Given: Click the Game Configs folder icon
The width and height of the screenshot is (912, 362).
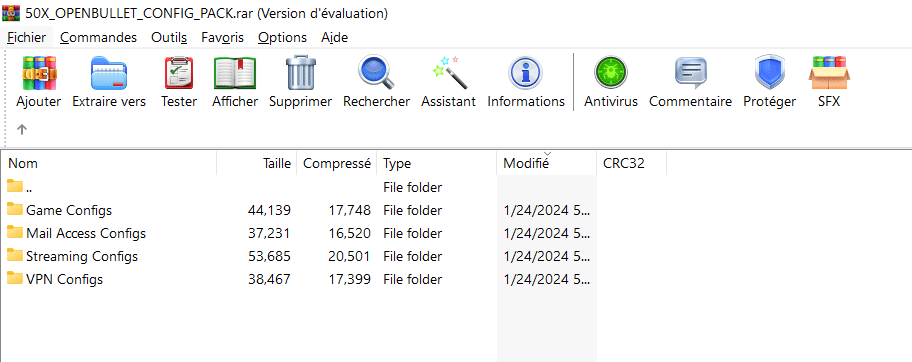Looking at the screenshot, I should click(15, 210).
